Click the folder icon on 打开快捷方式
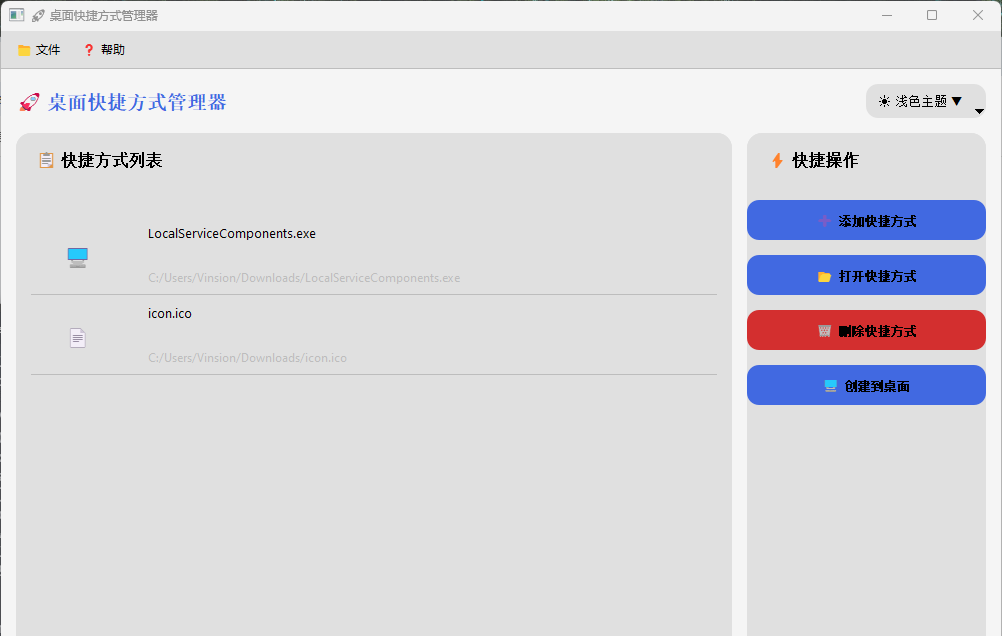Image resolution: width=1002 pixels, height=636 pixels. (x=824, y=276)
